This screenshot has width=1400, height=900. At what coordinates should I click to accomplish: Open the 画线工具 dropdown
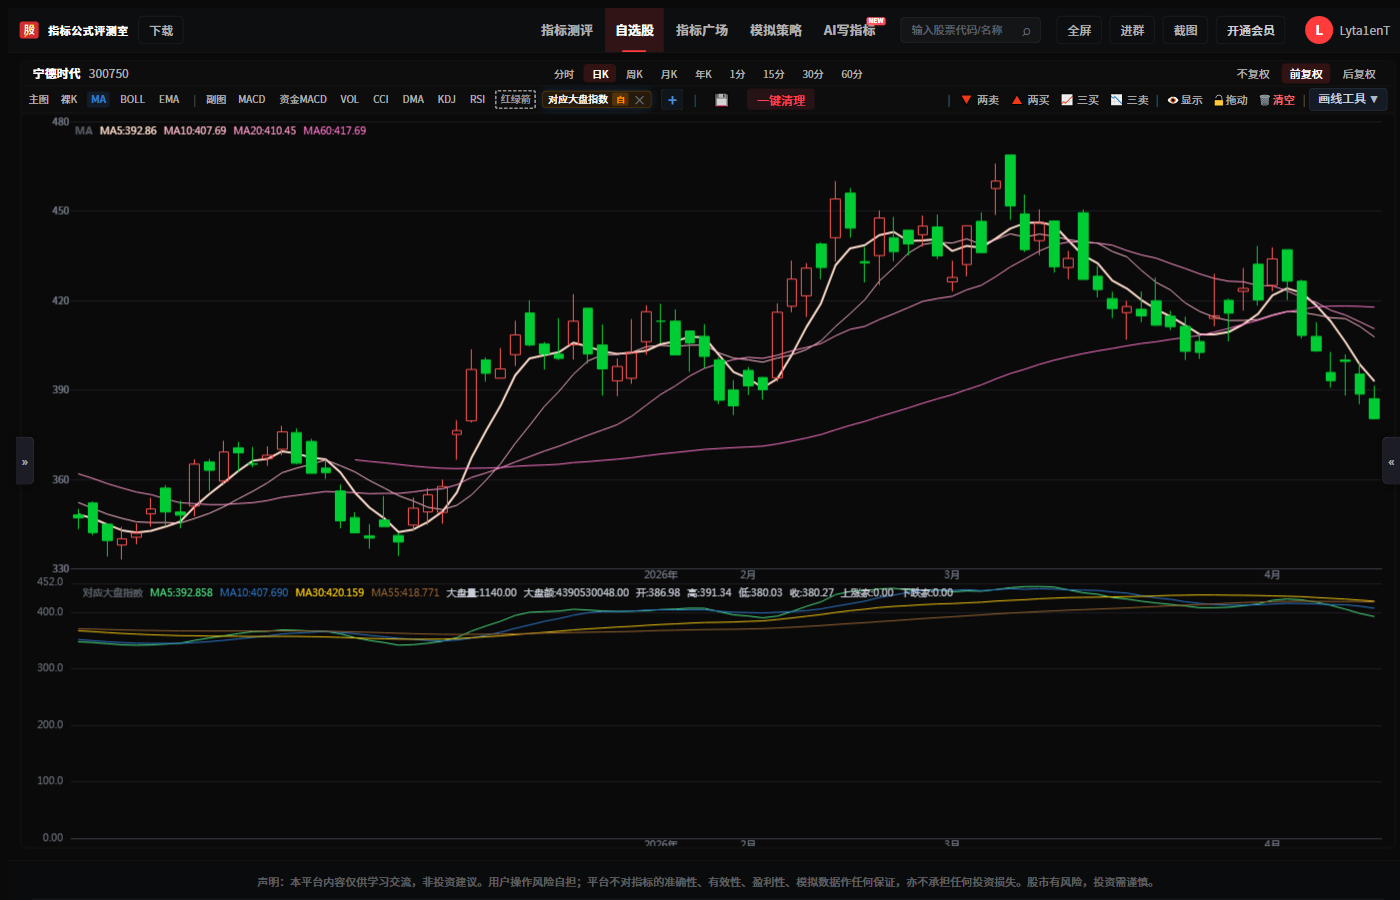coord(1348,99)
